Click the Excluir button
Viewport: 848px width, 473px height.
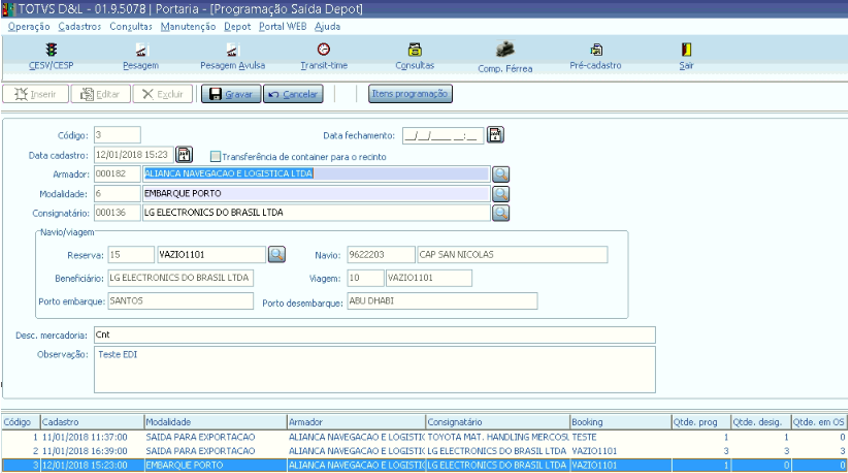[163, 94]
